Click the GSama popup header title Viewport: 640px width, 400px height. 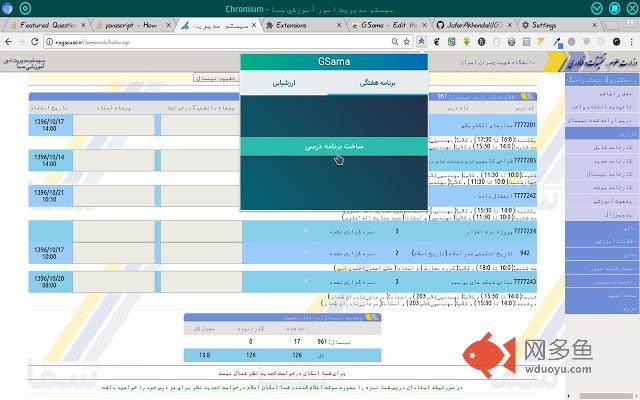click(x=334, y=62)
